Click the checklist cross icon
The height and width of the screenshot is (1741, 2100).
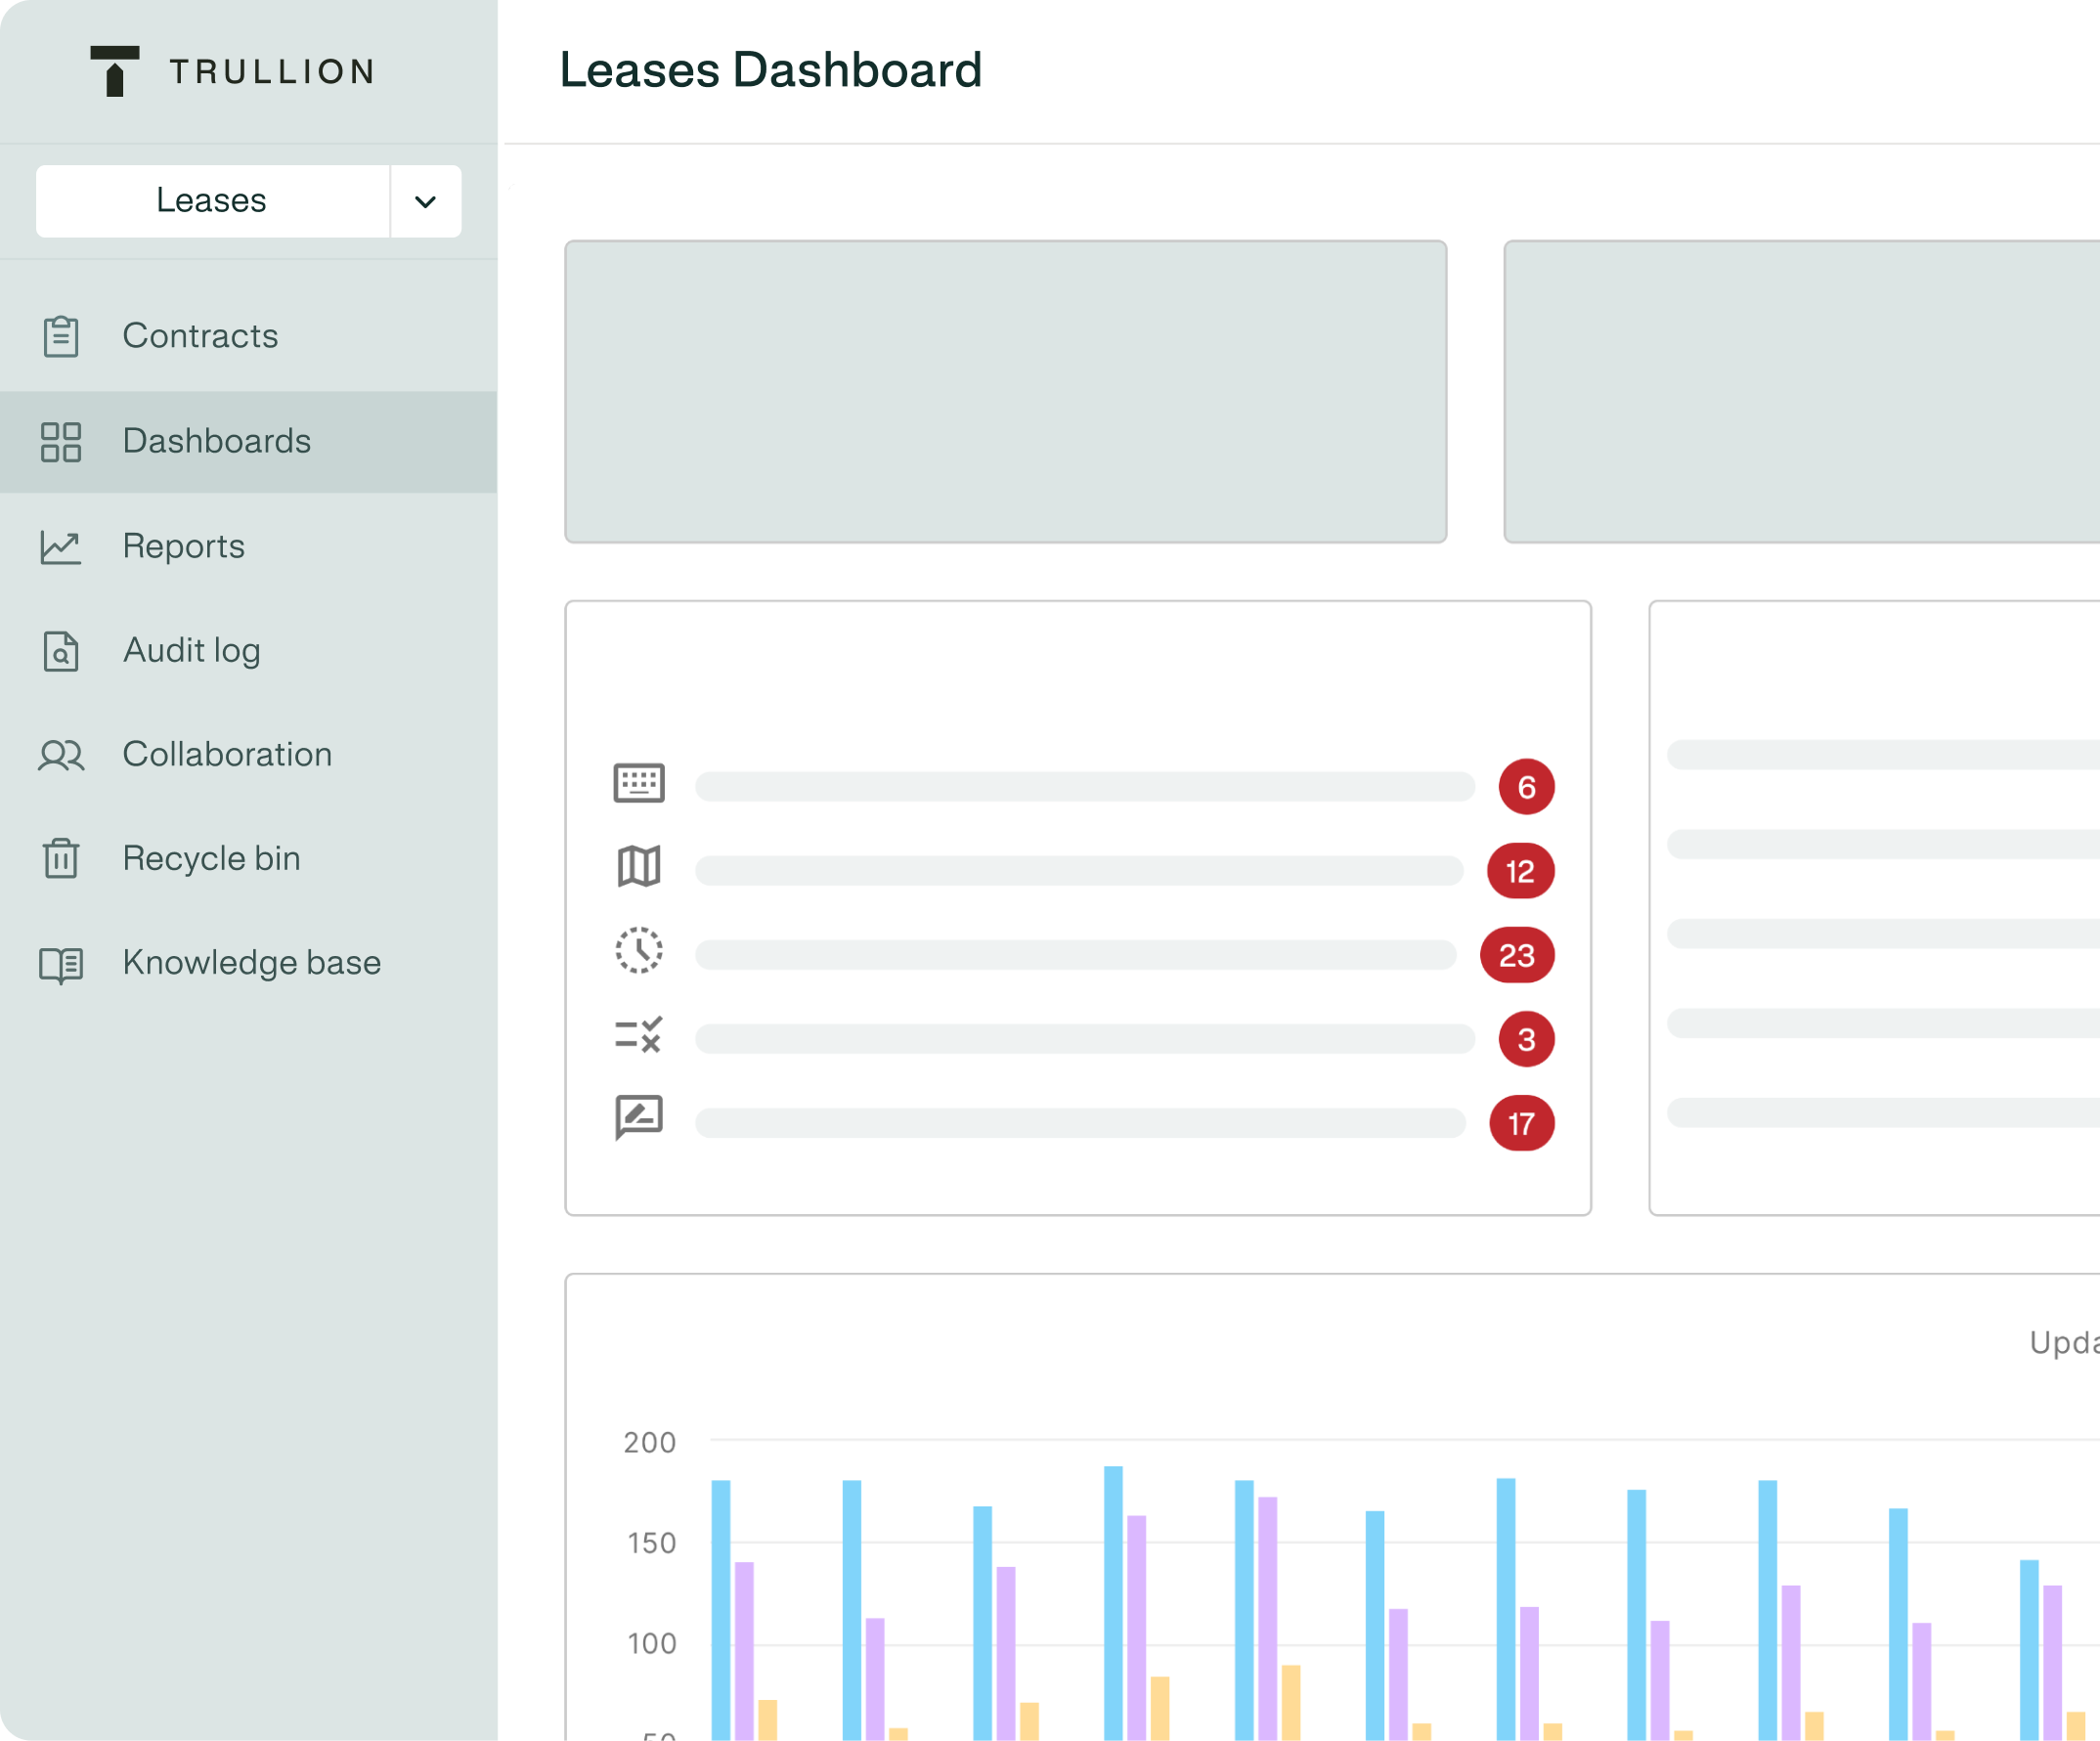[x=639, y=1035]
